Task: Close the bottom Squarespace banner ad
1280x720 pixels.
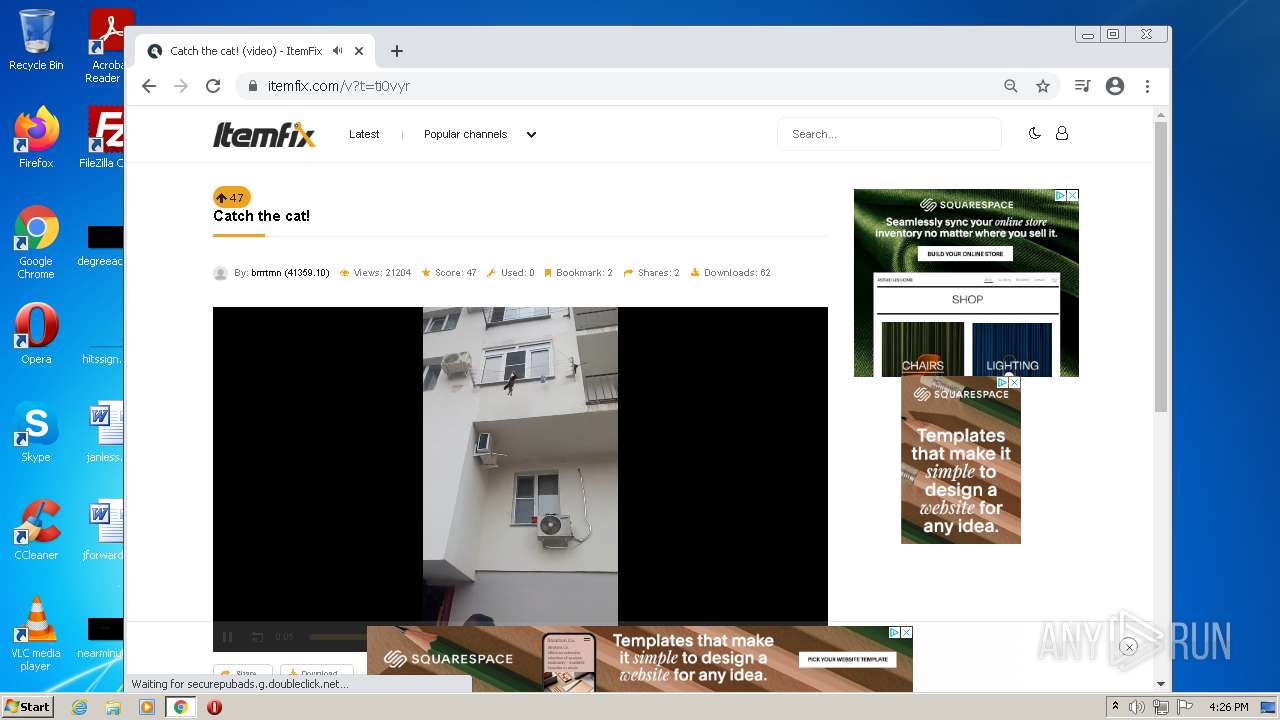Action: 907,632
